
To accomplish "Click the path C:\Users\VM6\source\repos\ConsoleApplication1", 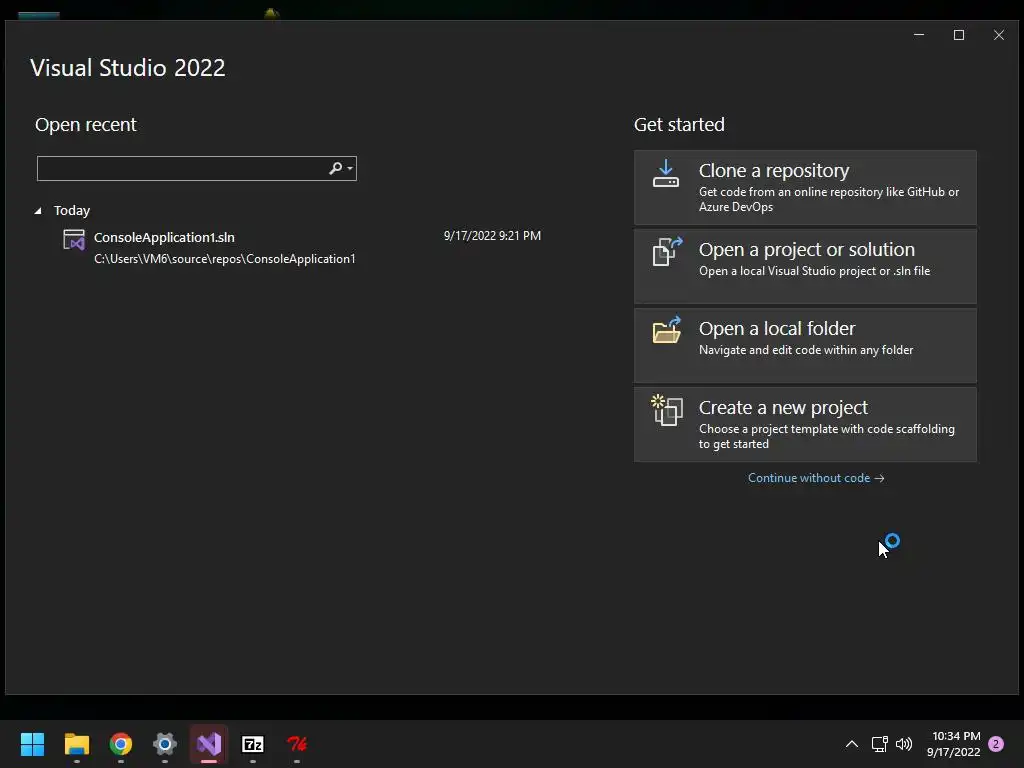I will pos(225,259).
